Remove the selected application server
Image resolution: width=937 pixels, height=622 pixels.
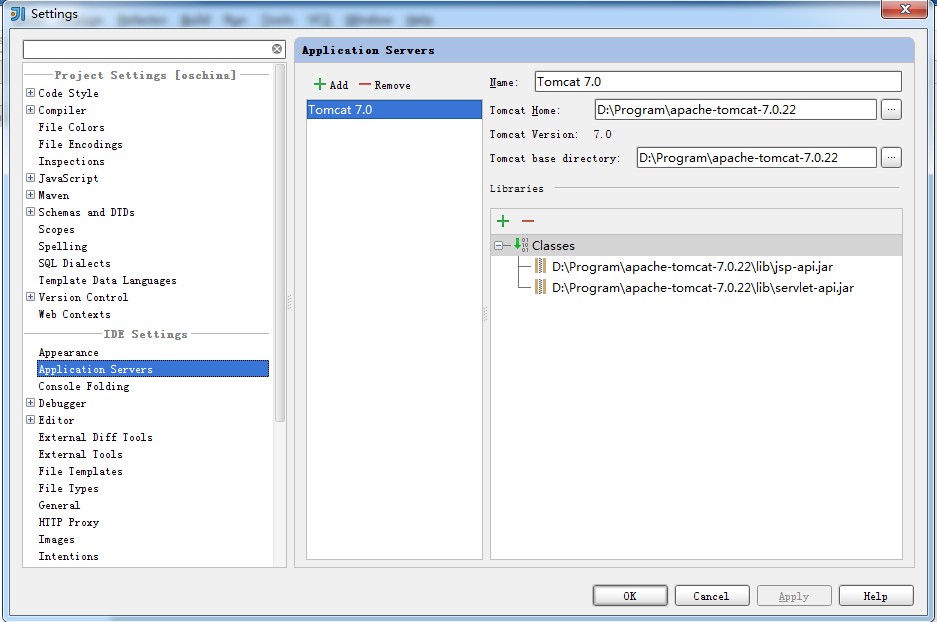pos(384,85)
